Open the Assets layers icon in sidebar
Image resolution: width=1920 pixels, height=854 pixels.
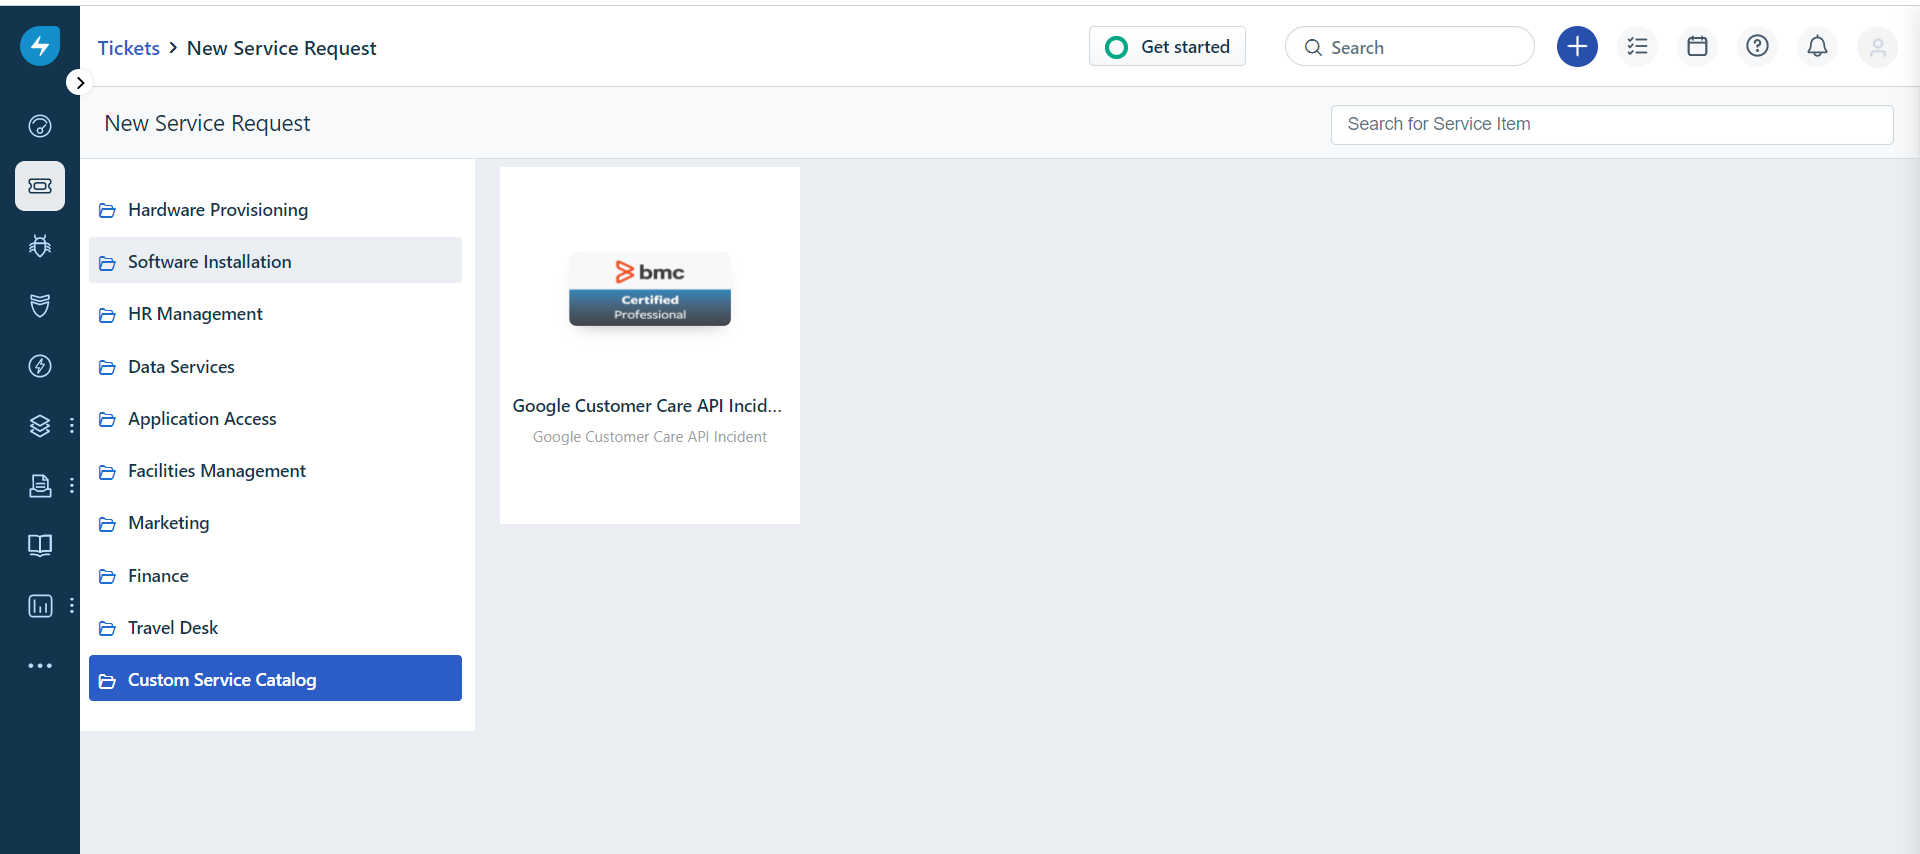coord(40,426)
